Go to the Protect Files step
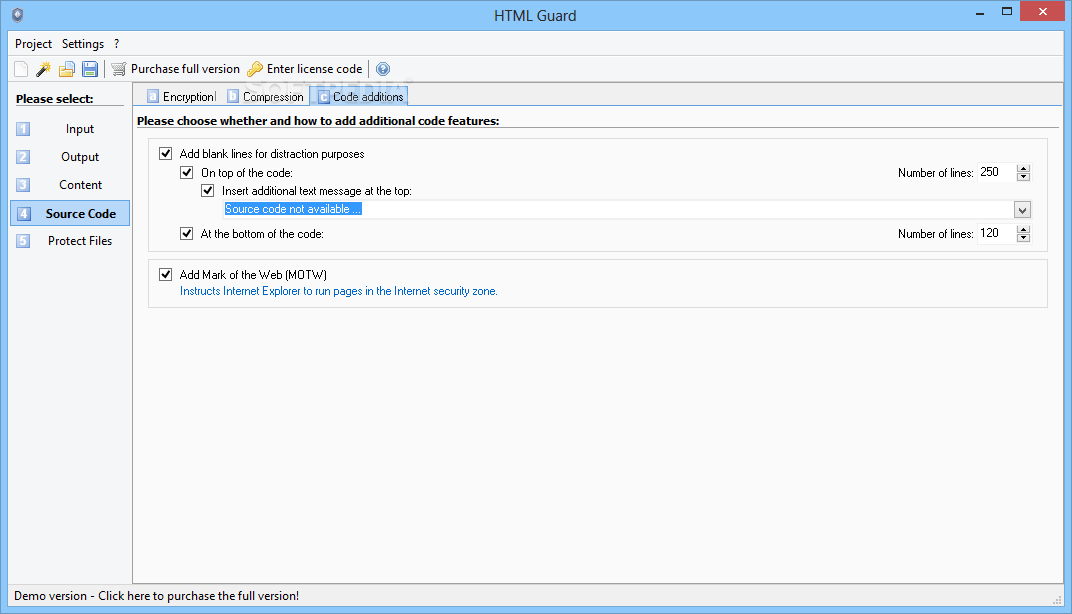The width and height of the screenshot is (1072, 614). tap(70, 241)
